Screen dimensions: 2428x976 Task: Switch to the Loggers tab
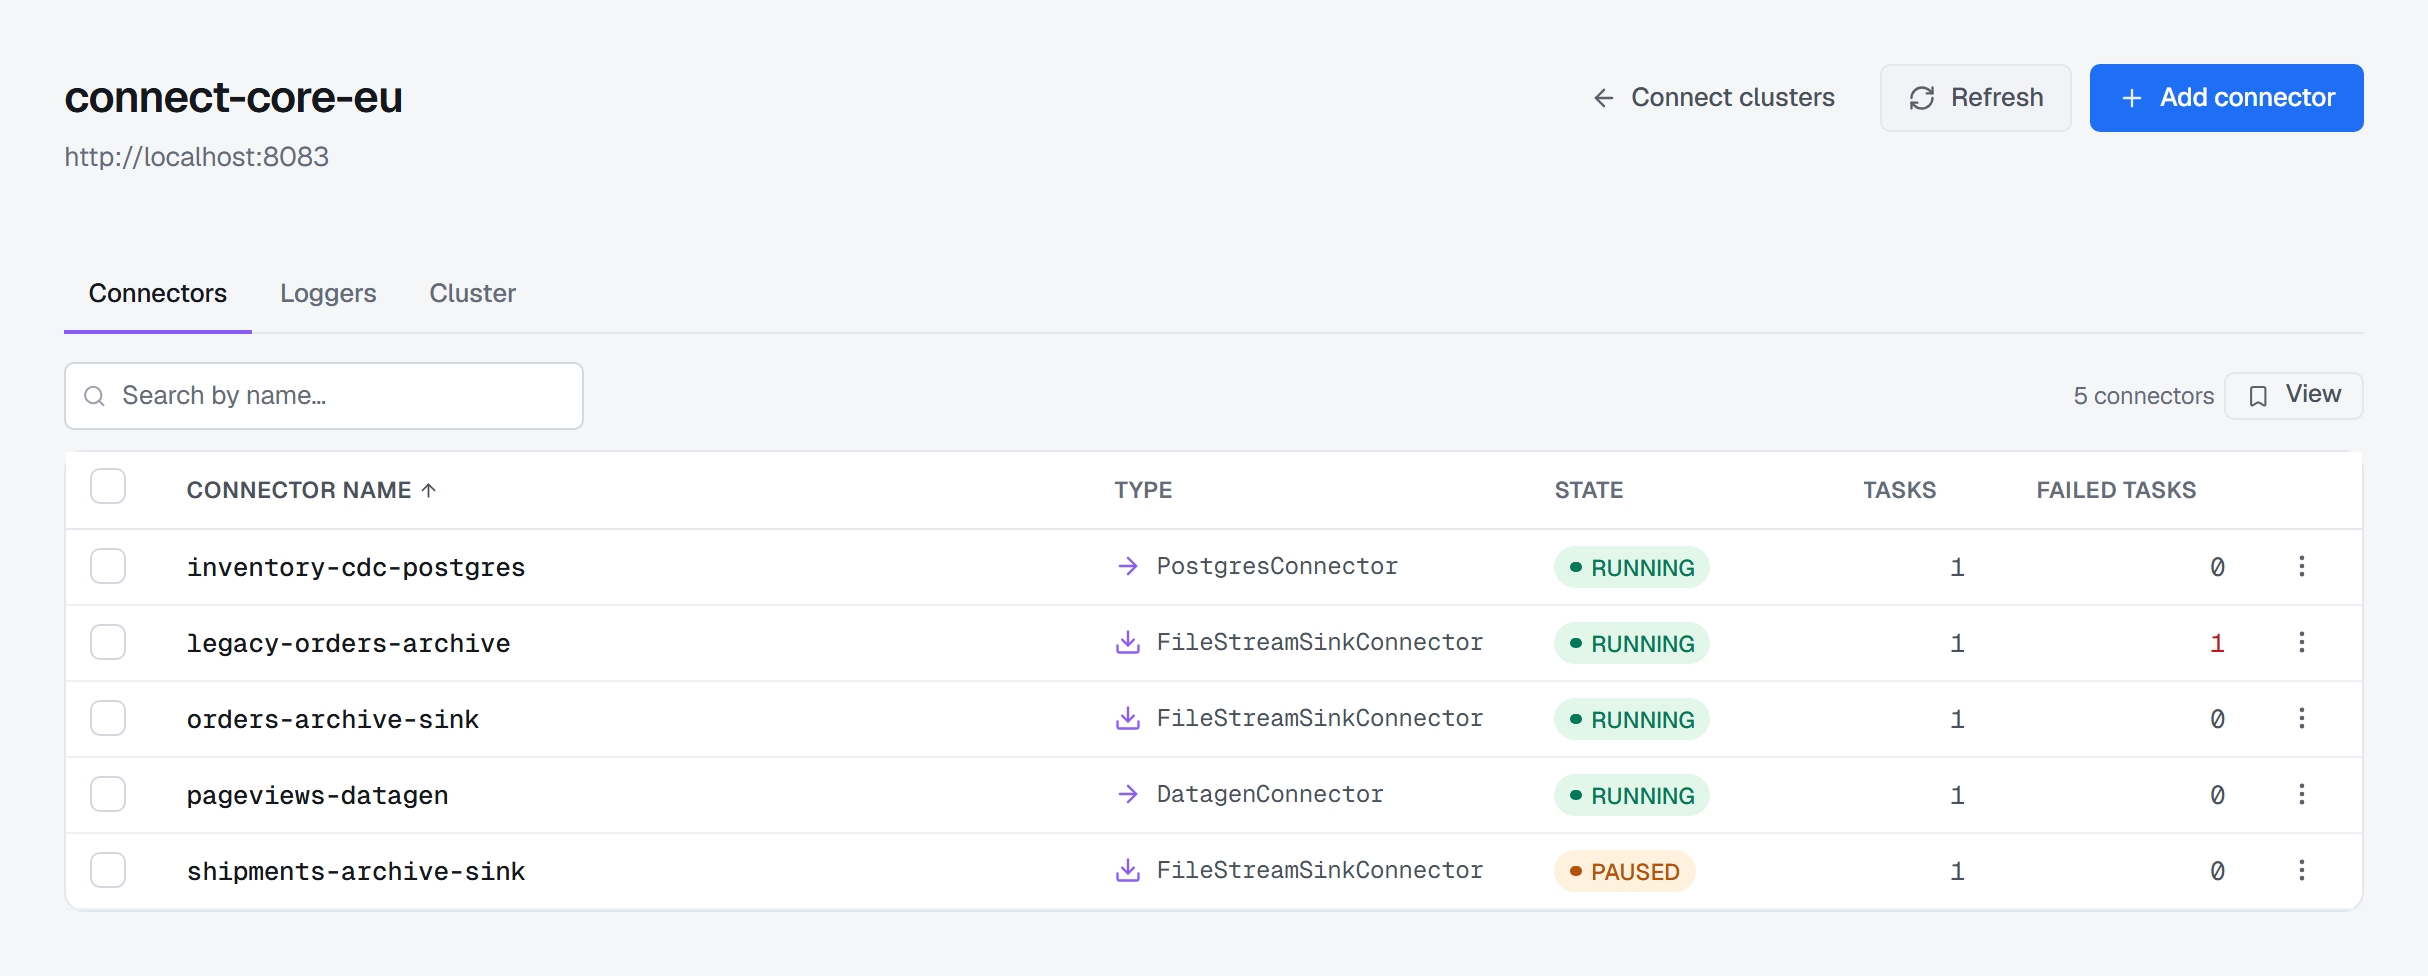coord(328,293)
